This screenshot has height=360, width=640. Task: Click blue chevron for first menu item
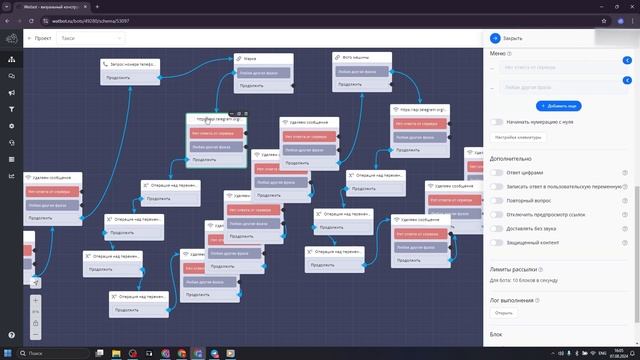click(627, 60)
